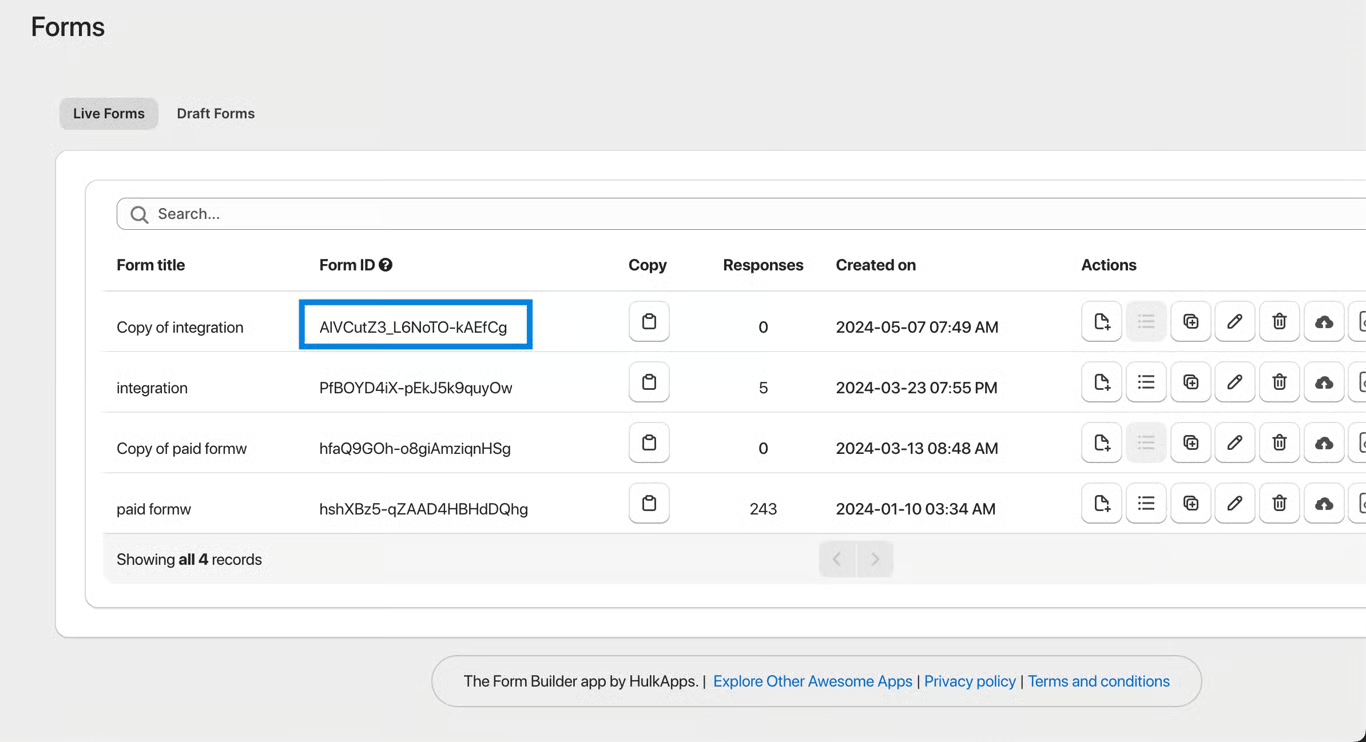The image size is (1366, 742).
Task: Click cloud upload icon for Copy of integration
Action: (1324, 322)
